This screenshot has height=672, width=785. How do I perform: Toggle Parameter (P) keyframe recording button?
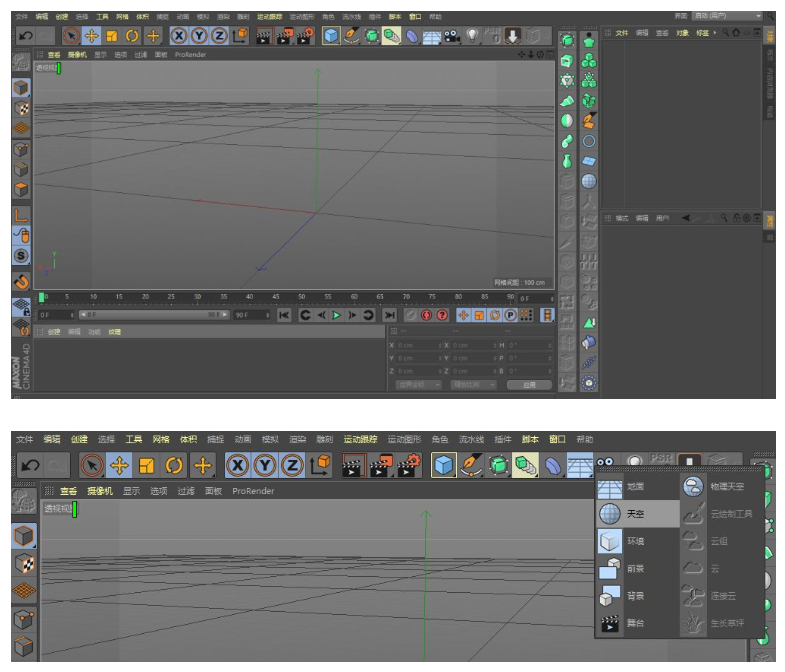coord(510,315)
